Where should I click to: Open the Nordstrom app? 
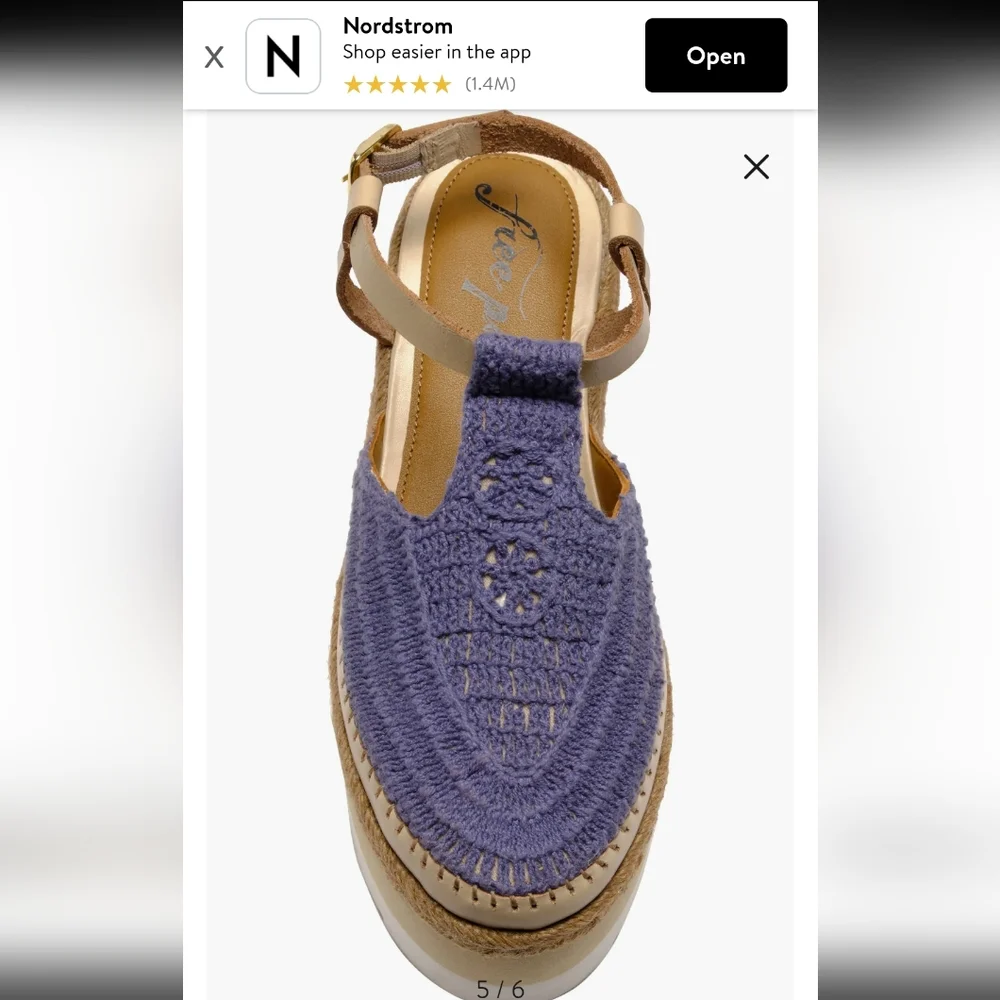(x=716, y=55)
